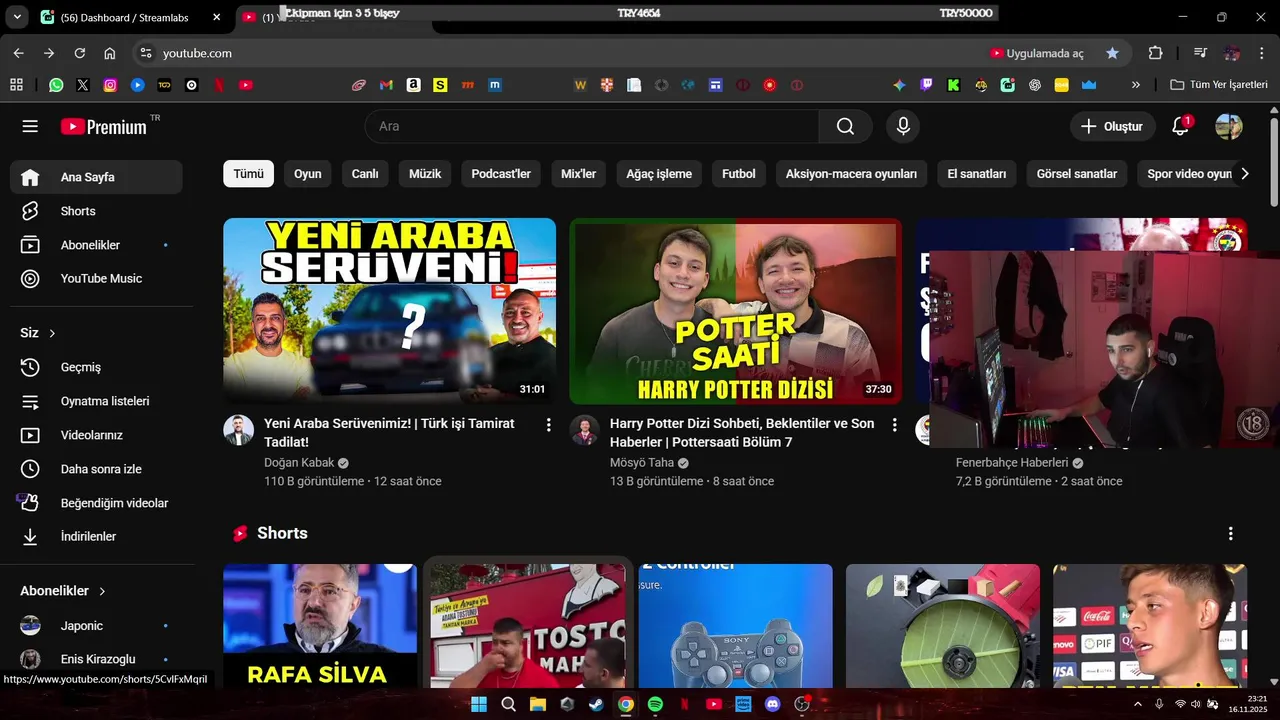Open the Fenerbahçe Haberleri channel link
Screen dimensions: 1280x720
(1012, 463)
